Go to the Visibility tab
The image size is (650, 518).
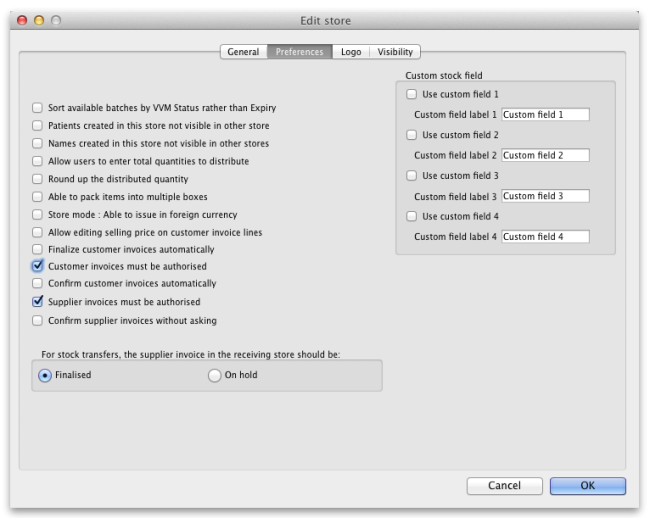(x=395, y=52)
